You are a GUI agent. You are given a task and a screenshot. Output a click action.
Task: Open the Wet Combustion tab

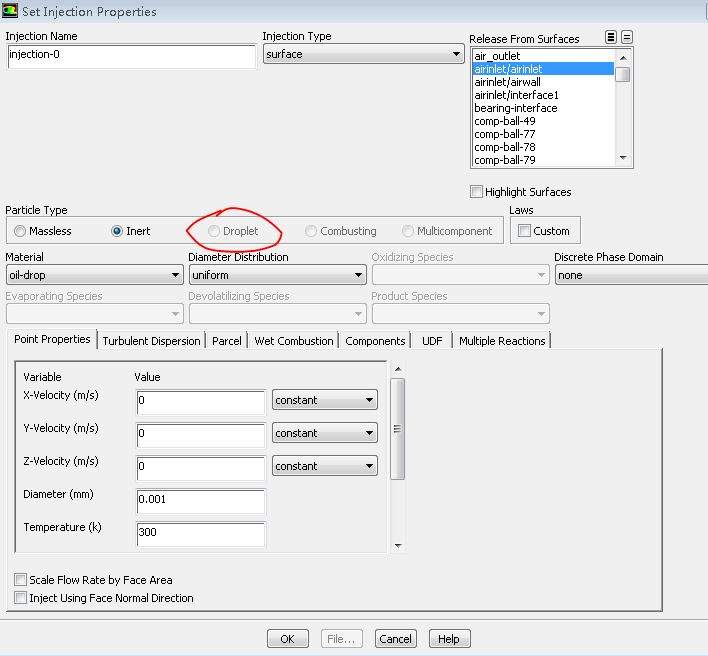293,341
